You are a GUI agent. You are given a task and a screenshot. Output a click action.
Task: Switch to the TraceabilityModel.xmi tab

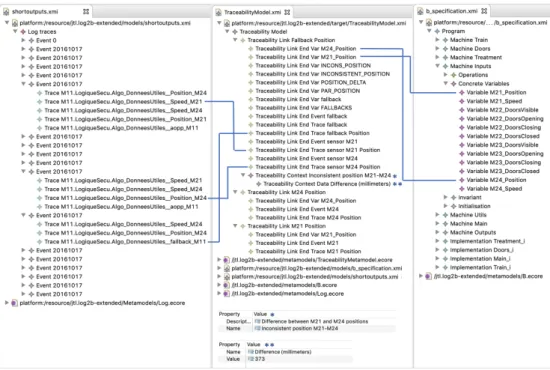tap(252, 12)
